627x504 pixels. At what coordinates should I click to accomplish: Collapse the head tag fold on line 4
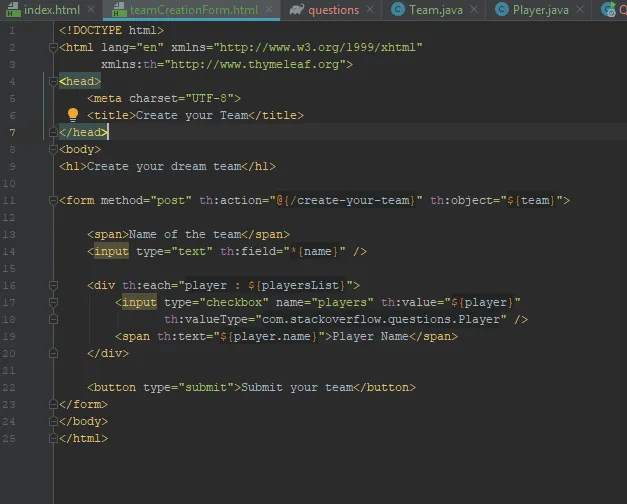53,82
